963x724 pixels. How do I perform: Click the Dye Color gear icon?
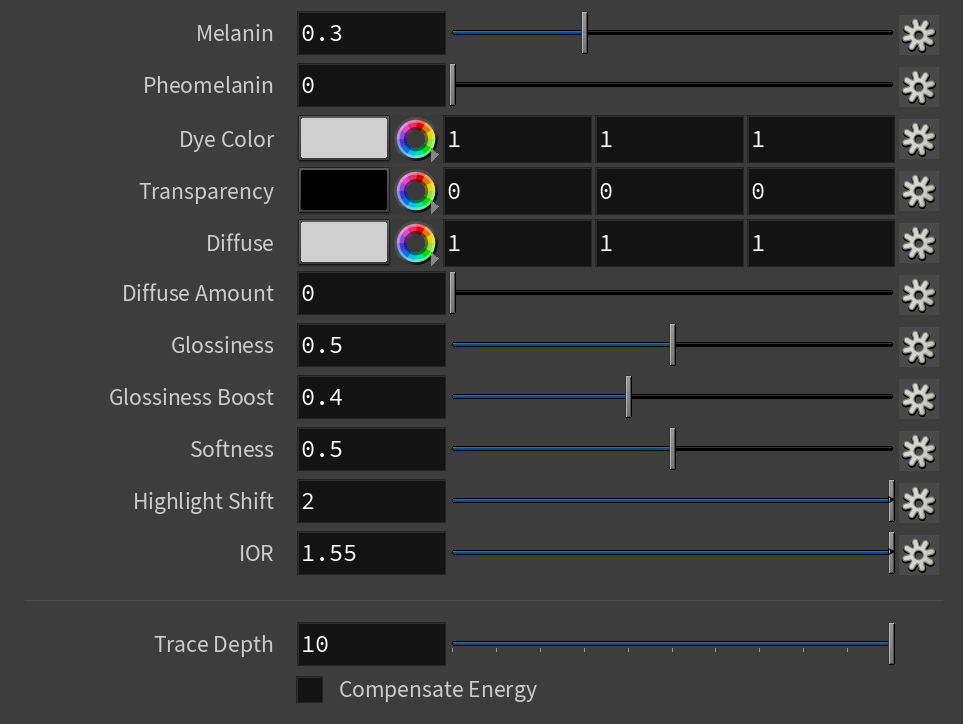point(919,139)
